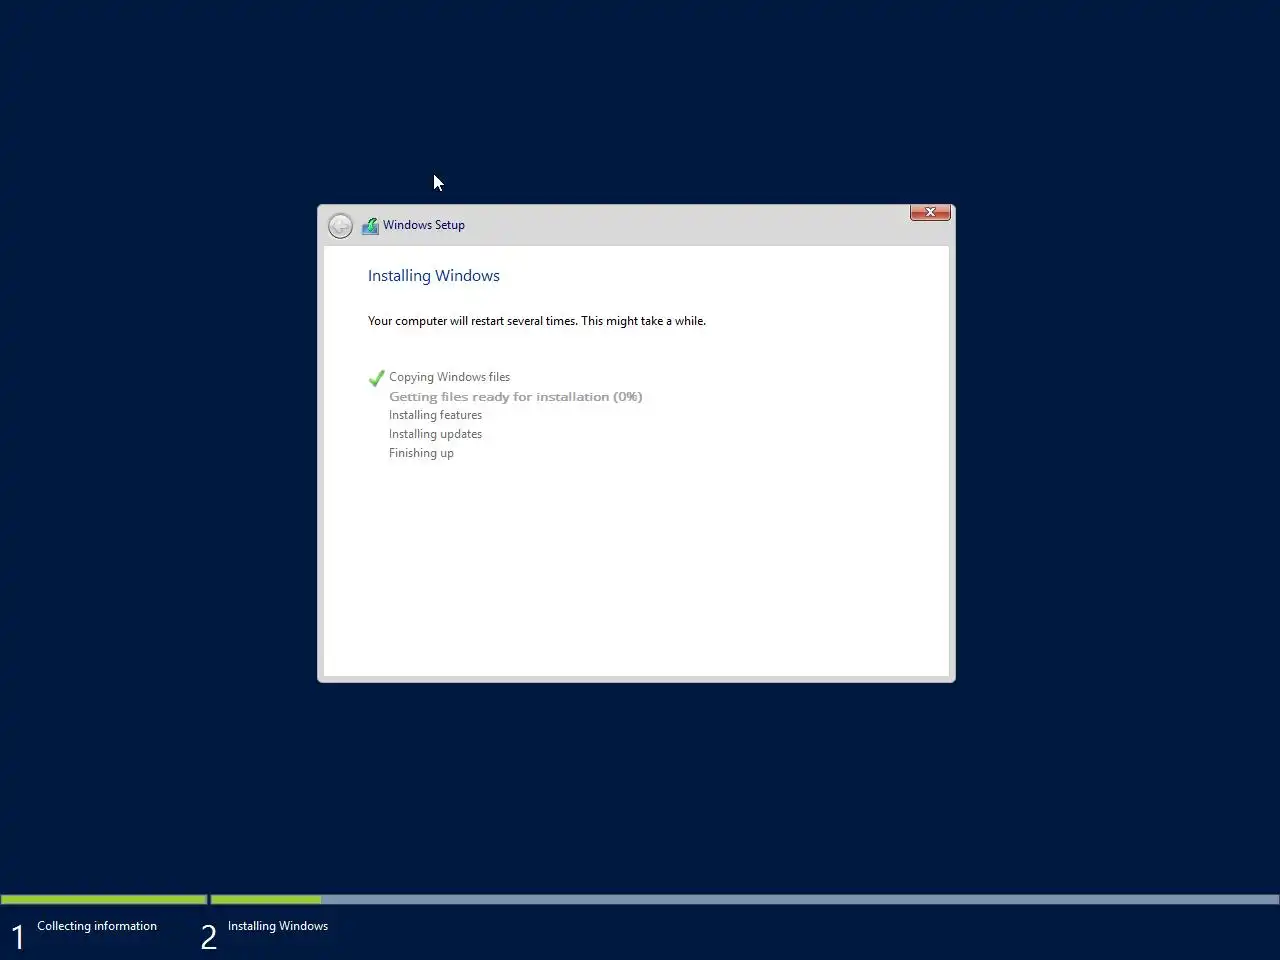Click the back arrow in Windows Setup

(x=340, y=225)
